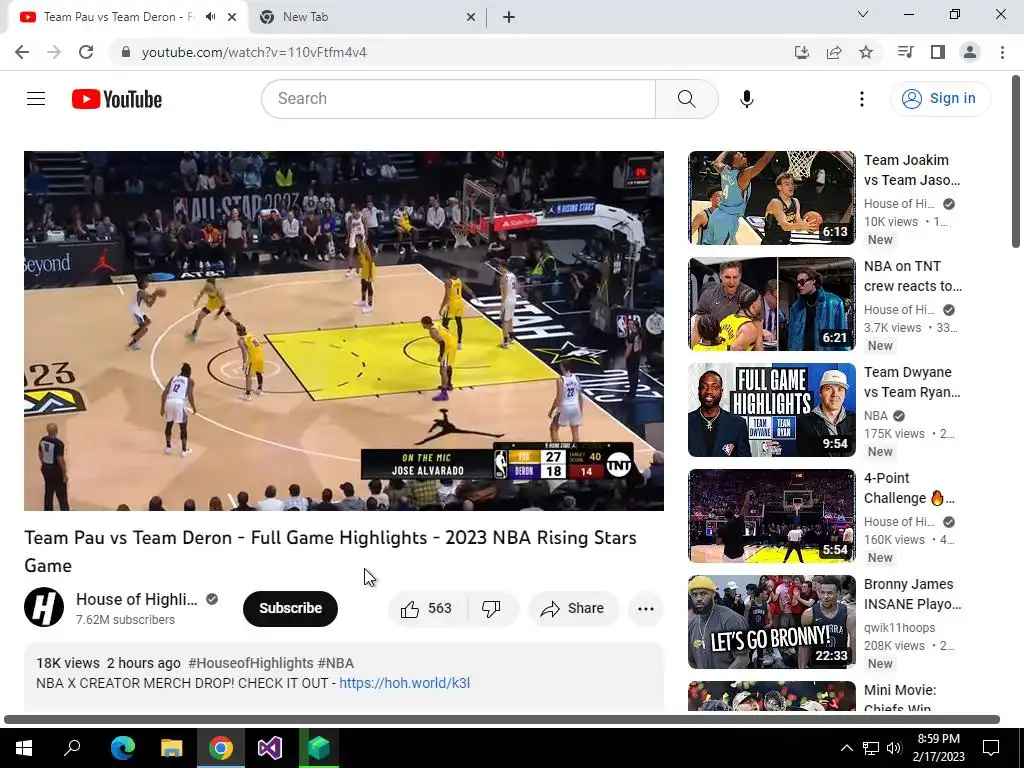Show hidden tray icons chevron
The width and height of the screenshot is (1024, 768).
846,748
